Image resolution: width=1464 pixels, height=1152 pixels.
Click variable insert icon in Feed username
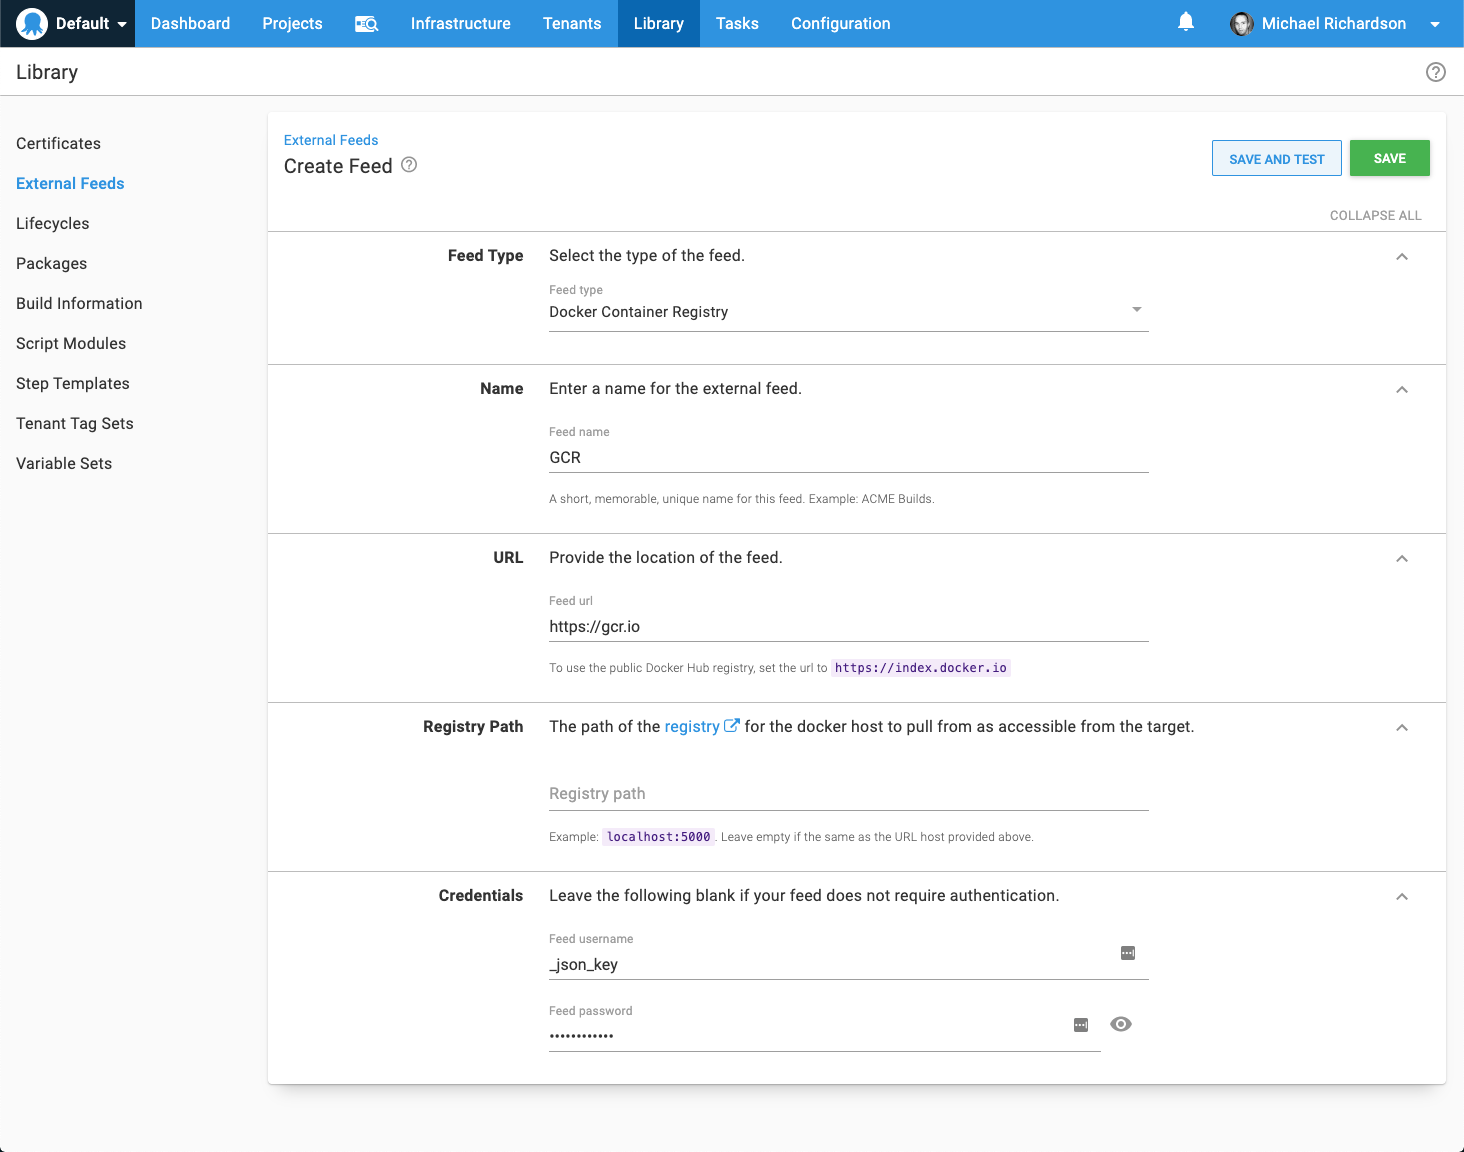coord(1128,953)
